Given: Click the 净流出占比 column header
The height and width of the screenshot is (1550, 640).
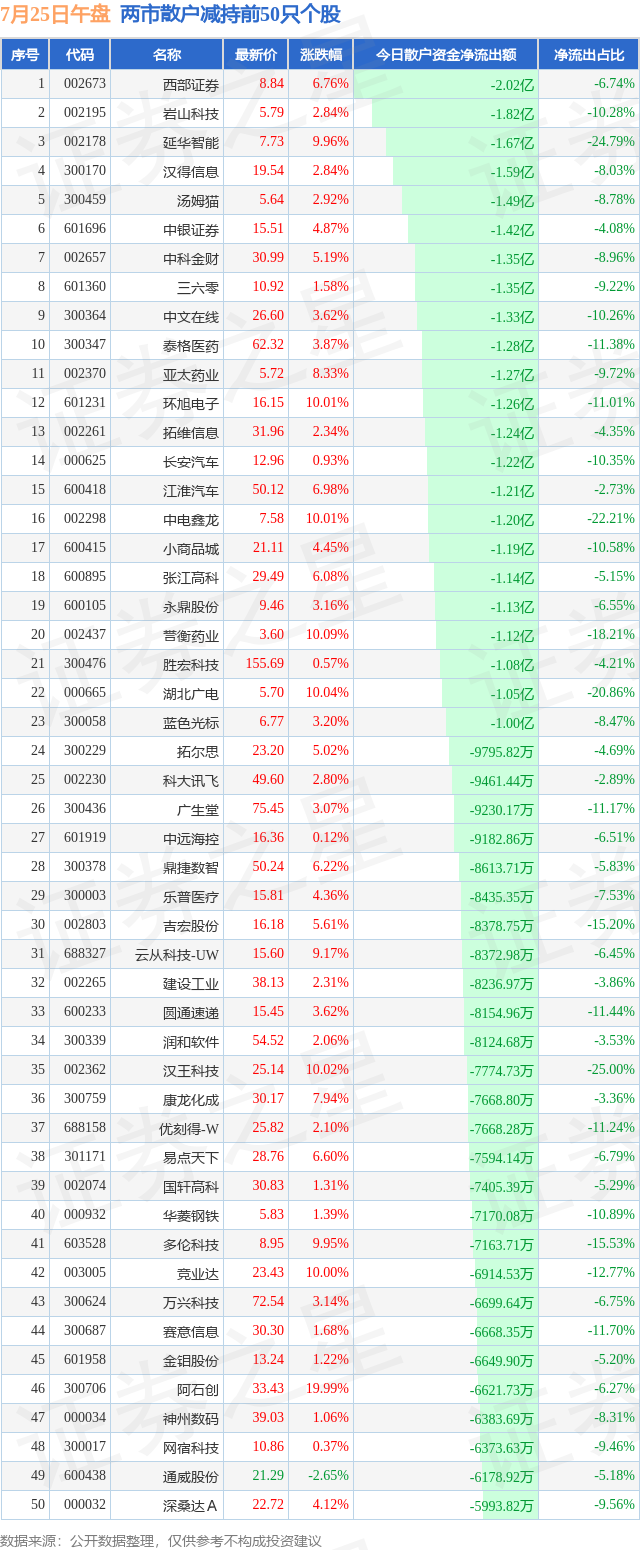Looking at the screenshot, I should (x=589, y=55).
